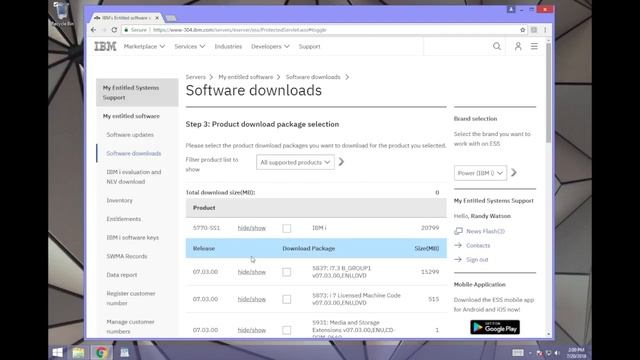Screen dimensions: 640x360
Task: Open the All supported products dropdown
Action: (x=295, y=162)
